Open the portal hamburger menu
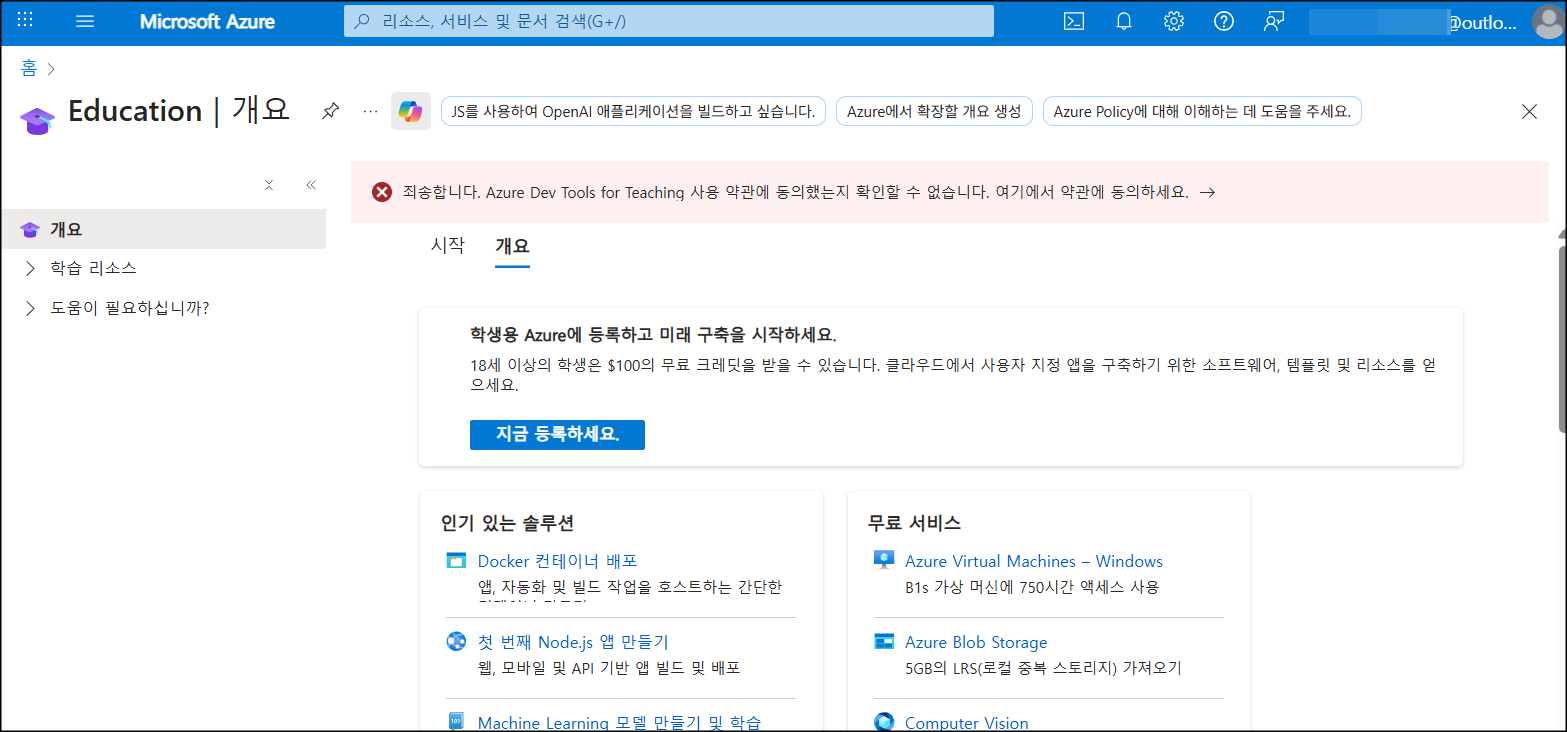 coord(85,21)
